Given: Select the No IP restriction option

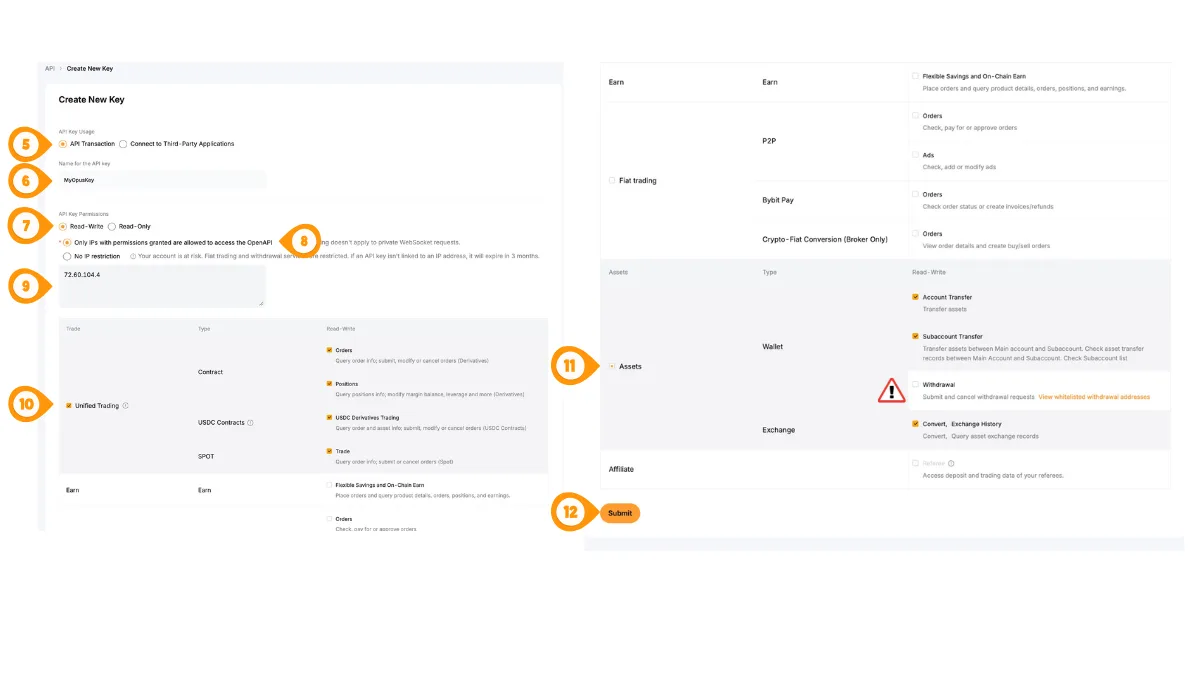Looking at the screenshot, I should 67,256.
